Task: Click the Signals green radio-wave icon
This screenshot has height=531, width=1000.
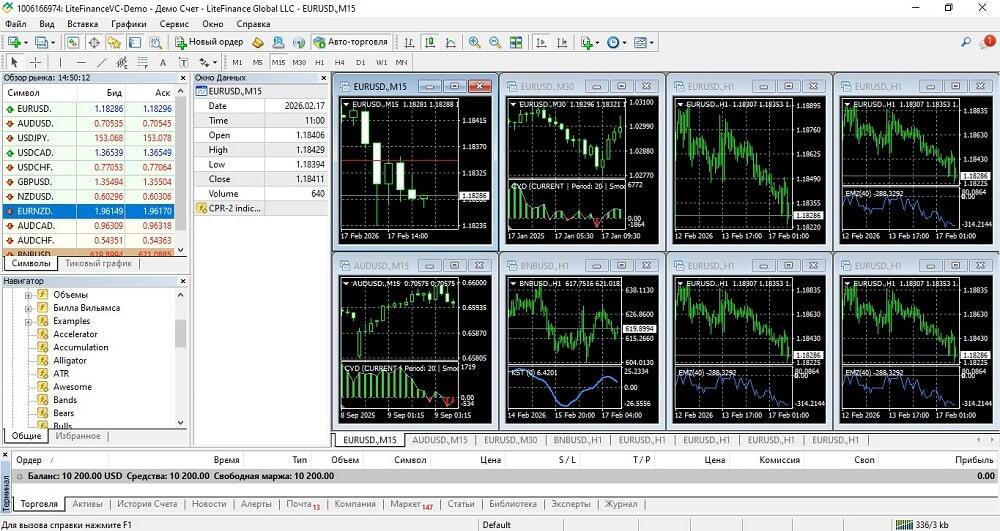Action: tap(298, 42)
